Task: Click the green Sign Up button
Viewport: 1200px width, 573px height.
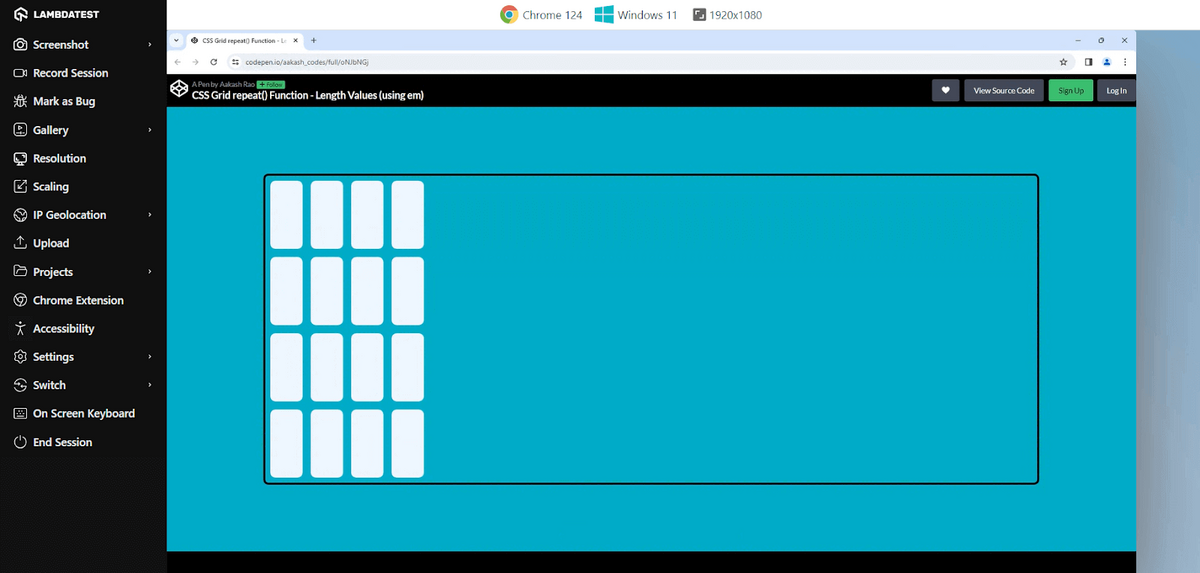Action: (x=1071, y=90)
